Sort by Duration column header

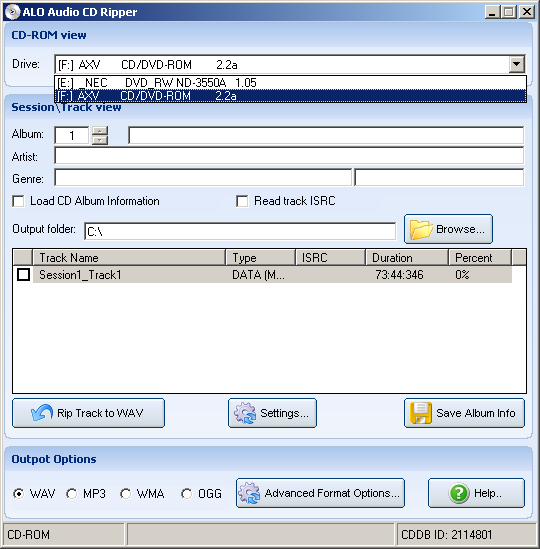click(407, 258)
